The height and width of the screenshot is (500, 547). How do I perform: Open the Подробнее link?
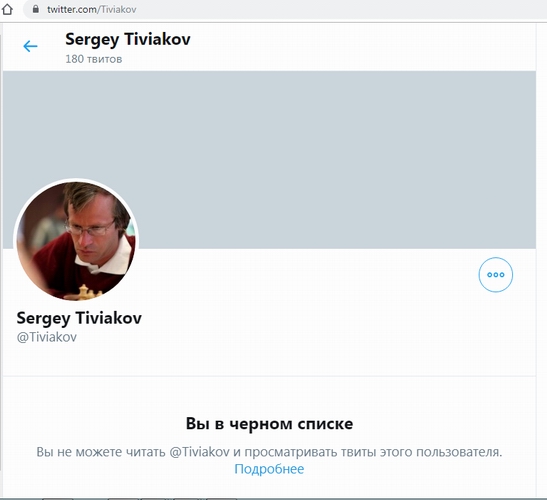[269, 469]
